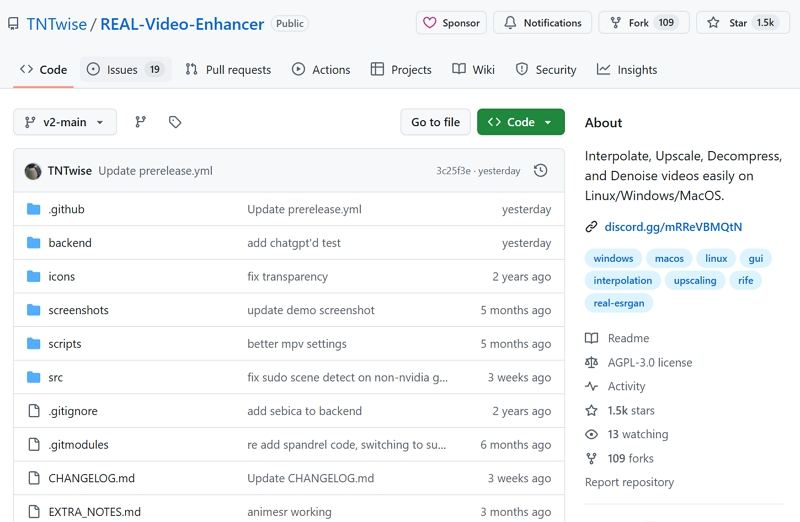The height and width of the screenshot is (522, 800).
Task: Open the Projects tab
Action: point(401,69)
